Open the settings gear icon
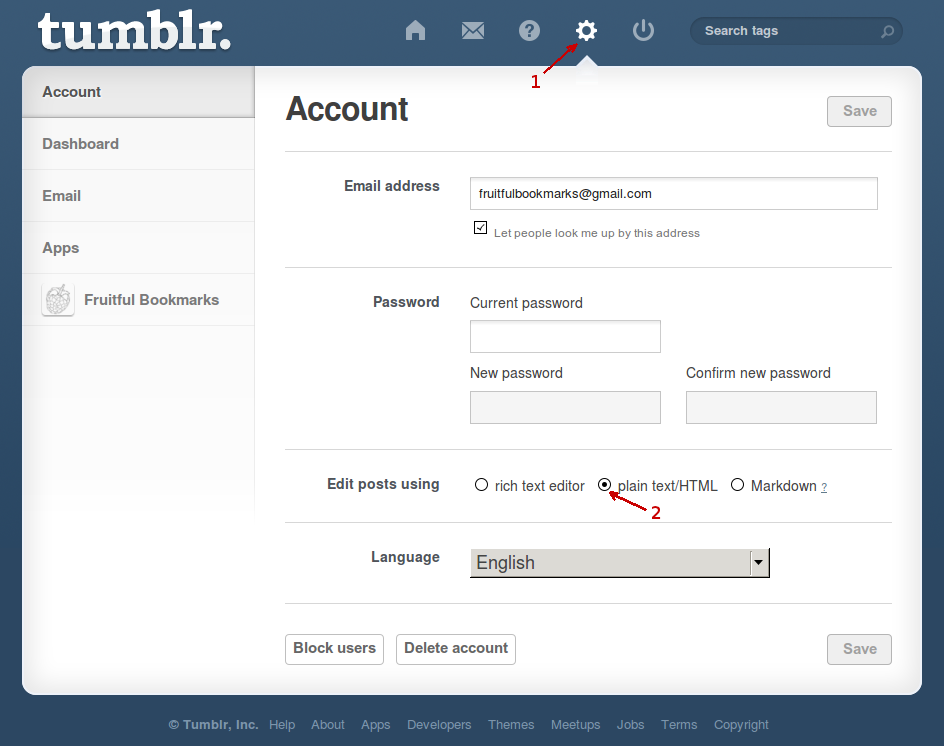Viewport: 944px width, 746px height. [x=585, y=30]
